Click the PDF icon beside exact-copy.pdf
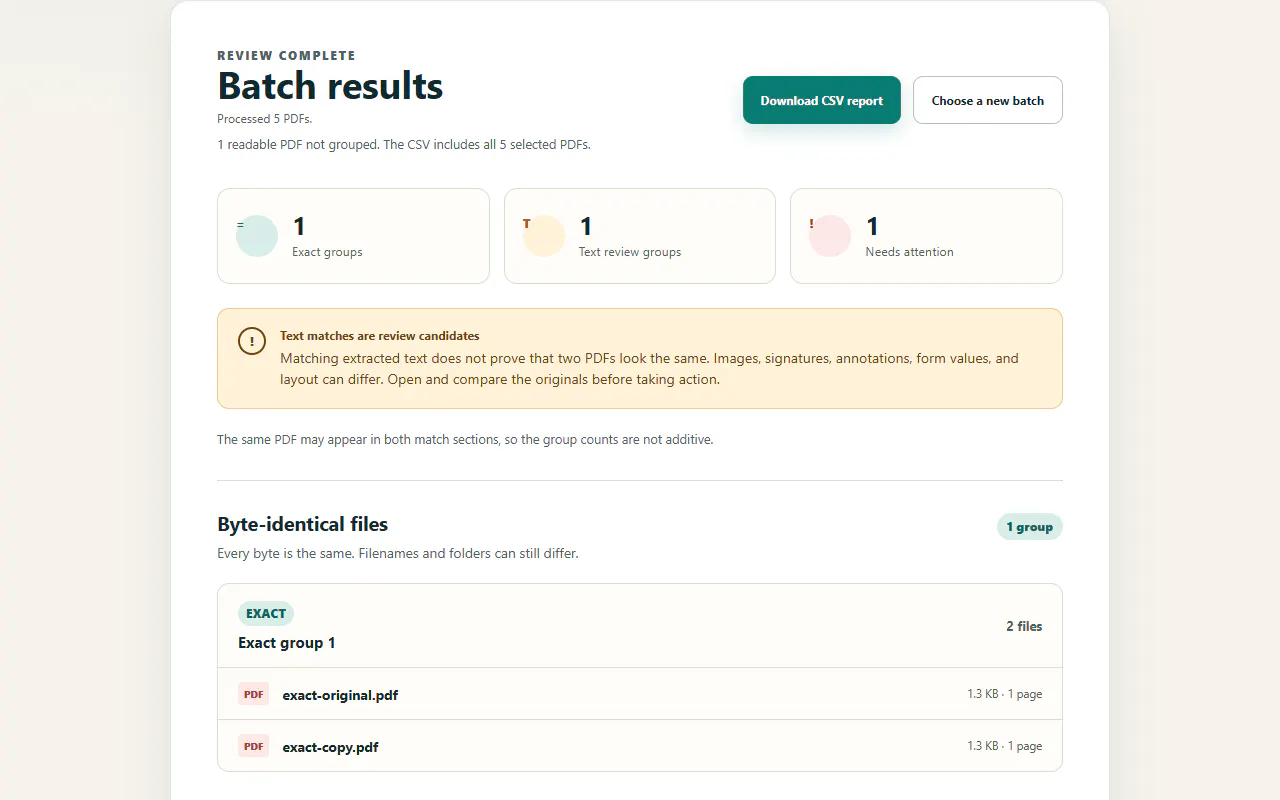This screenshot has width=1280, height=800. tap(254, 746)
